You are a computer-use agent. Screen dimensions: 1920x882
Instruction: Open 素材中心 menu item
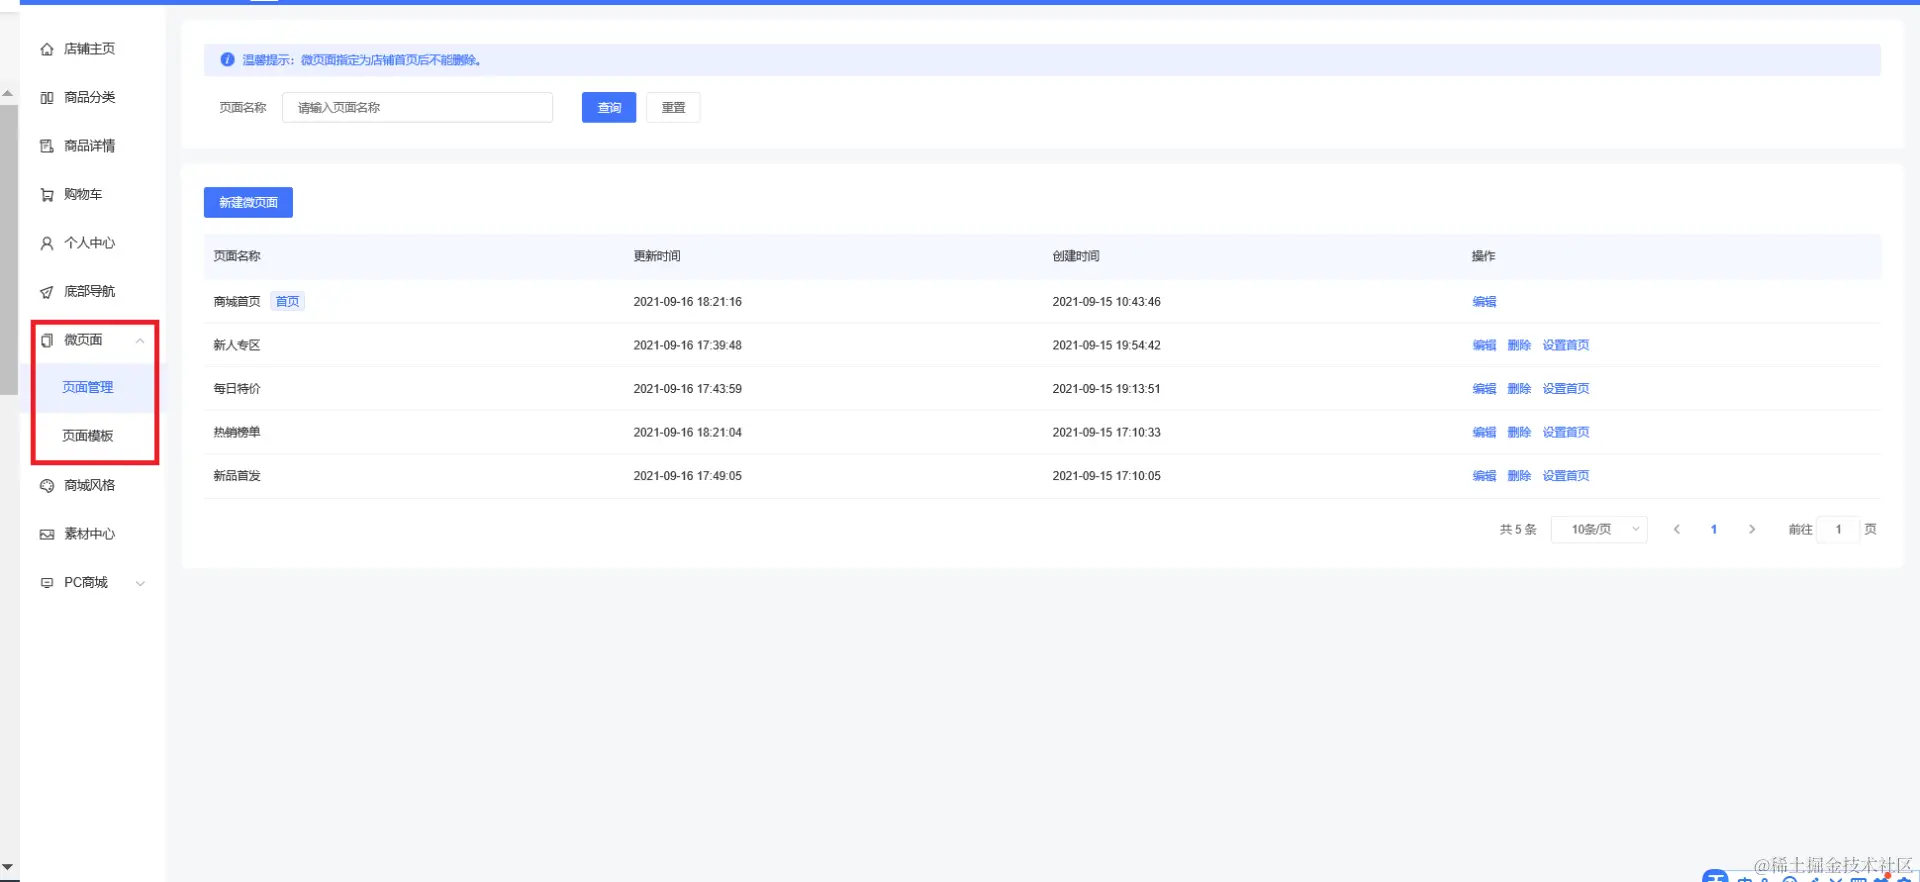[90, 534]
